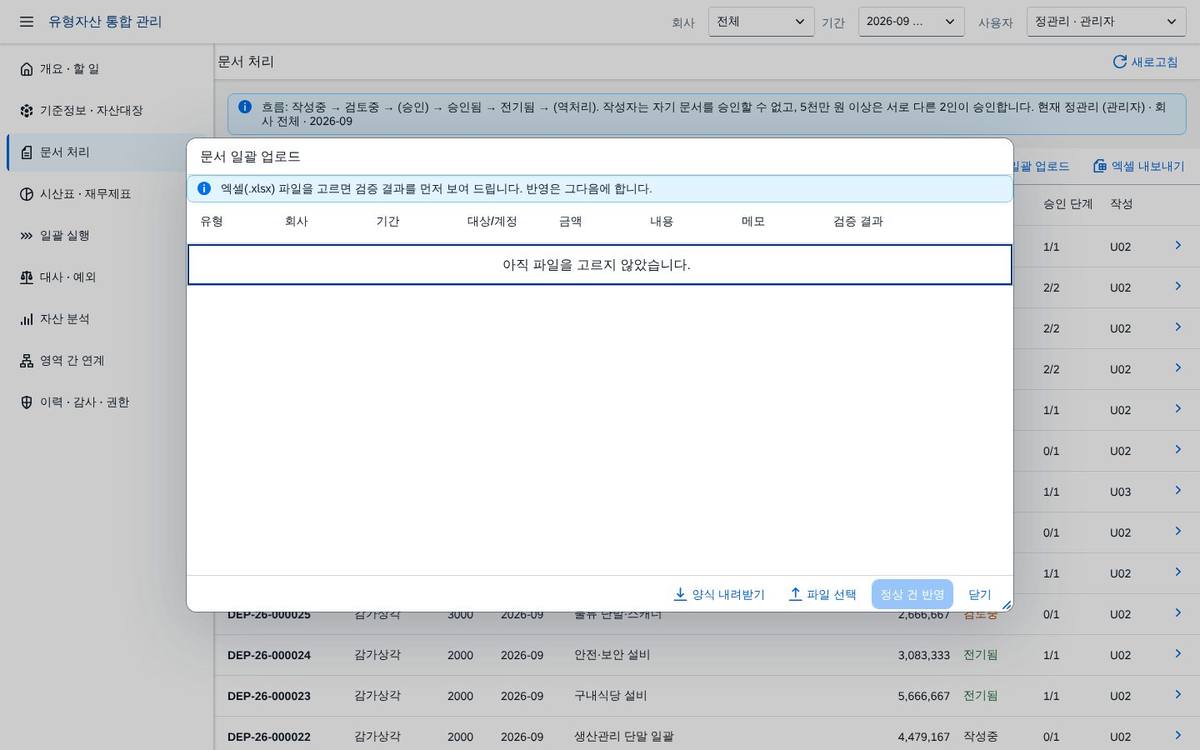Open the hamburger navigation menu
Image resolution: width=1200 pixels, height=750 pixels.
coord(27,21)
